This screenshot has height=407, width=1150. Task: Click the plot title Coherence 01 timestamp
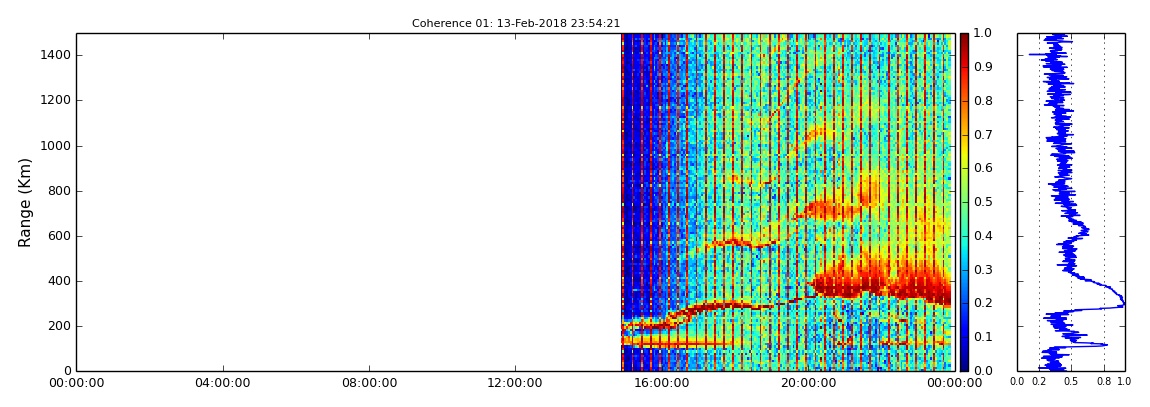click(516, 23)
